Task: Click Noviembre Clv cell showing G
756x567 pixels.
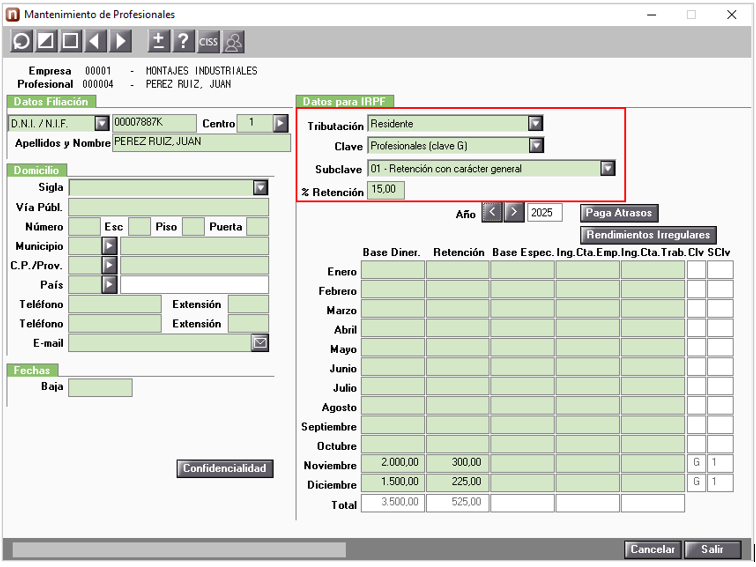Action: [696, 463]
